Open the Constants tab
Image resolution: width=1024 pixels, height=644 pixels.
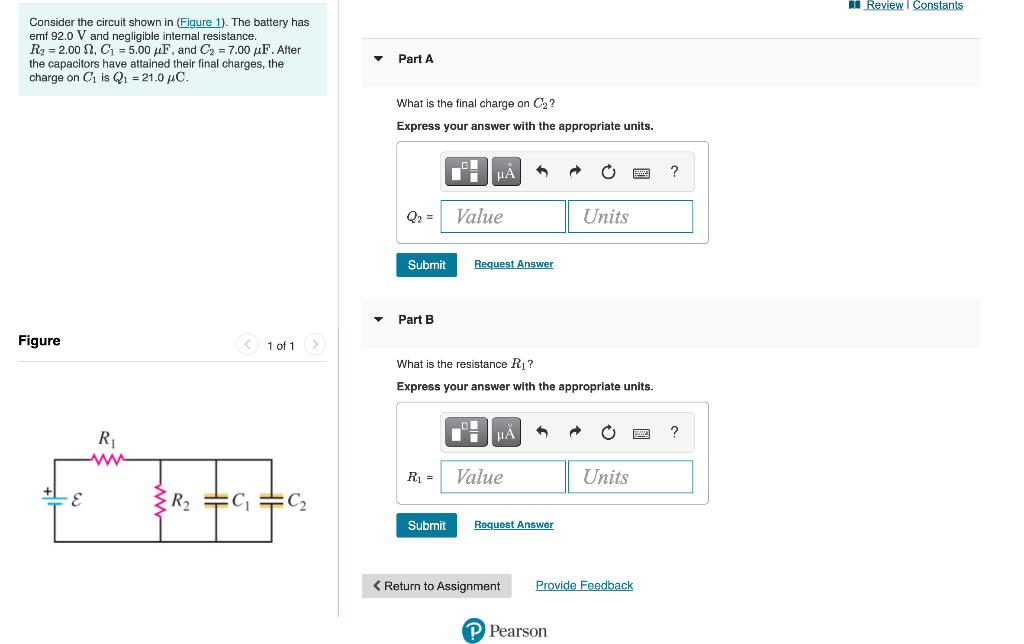pos(938,5)
